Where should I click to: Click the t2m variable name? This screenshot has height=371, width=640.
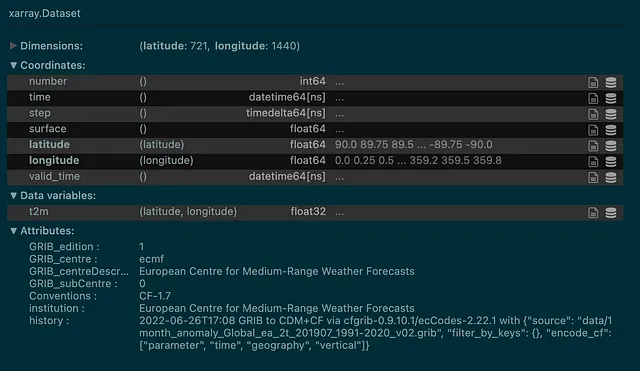click(38, 211)
